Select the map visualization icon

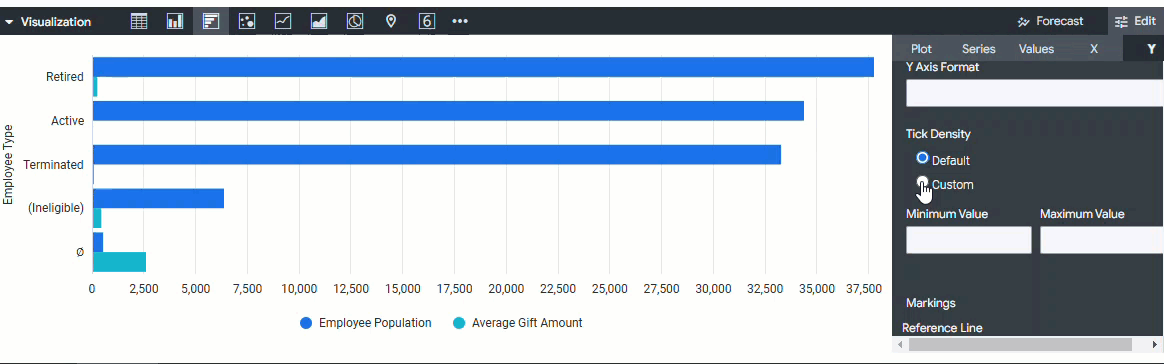pyautogui.click(x=391, y=22)
